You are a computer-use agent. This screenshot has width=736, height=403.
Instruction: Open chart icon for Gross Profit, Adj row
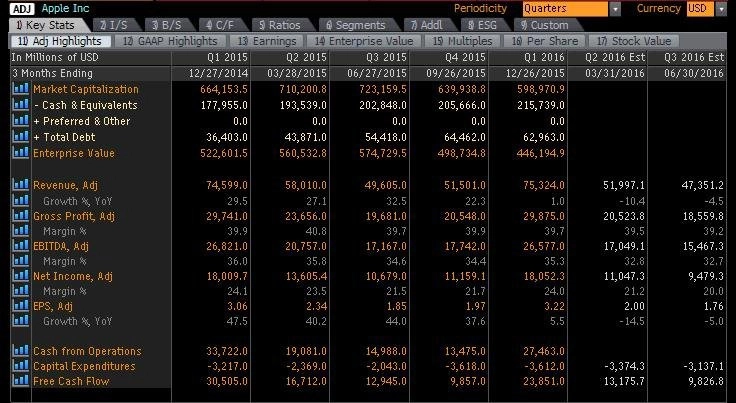point(21,216)
